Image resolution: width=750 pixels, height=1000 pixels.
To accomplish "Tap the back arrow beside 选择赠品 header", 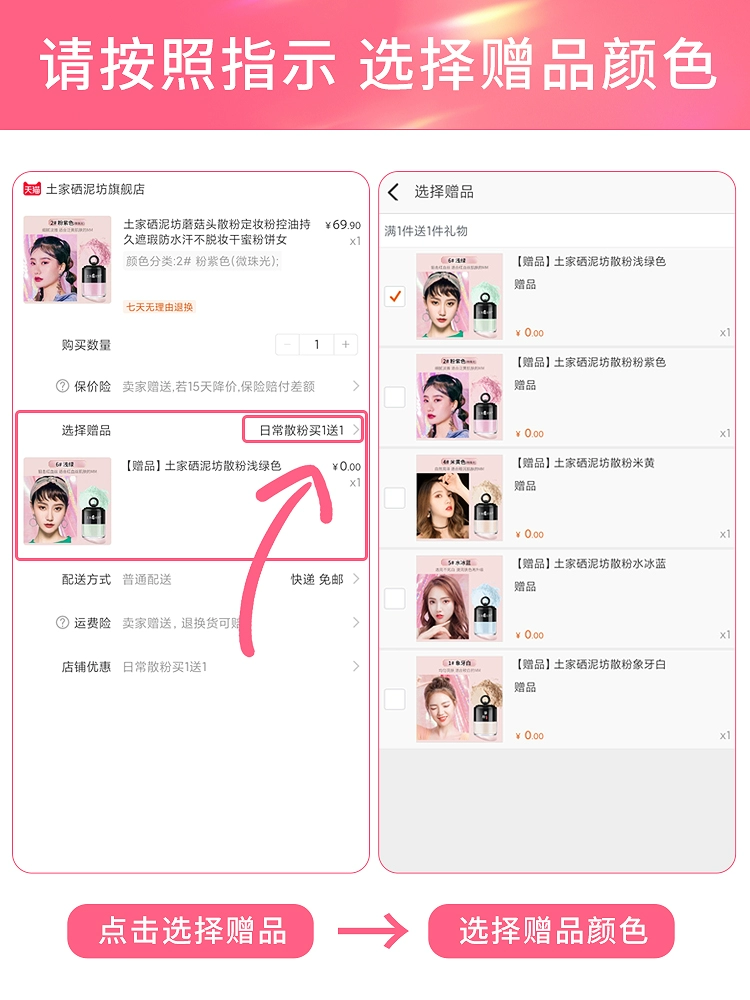I will (x=393, y=192).
